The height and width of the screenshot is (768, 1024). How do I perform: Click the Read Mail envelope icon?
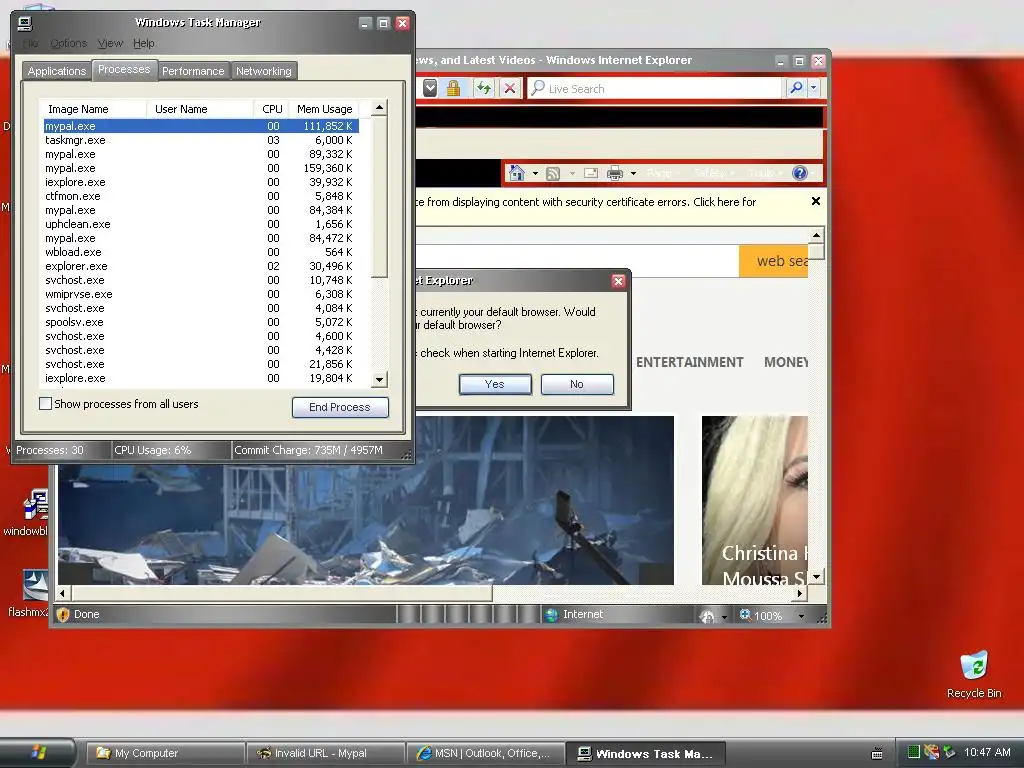591,173
